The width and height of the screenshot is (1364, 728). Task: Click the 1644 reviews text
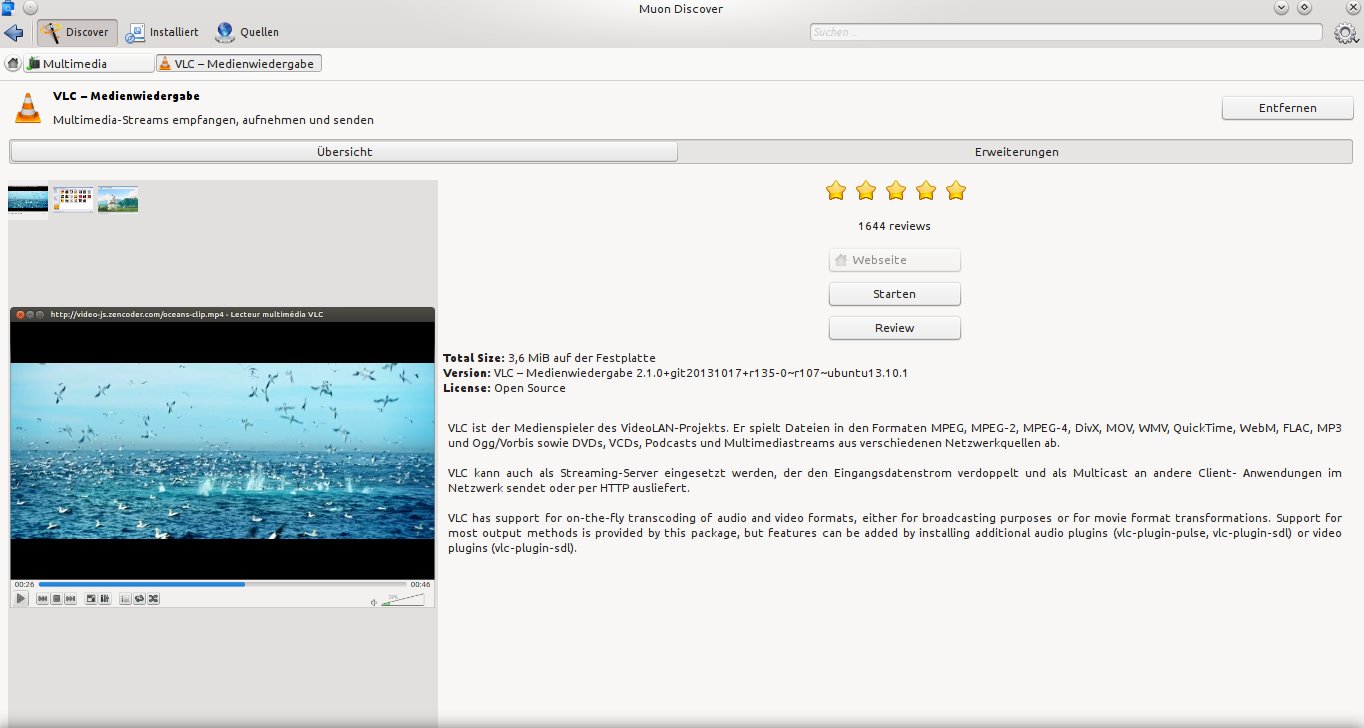point(894,226)
